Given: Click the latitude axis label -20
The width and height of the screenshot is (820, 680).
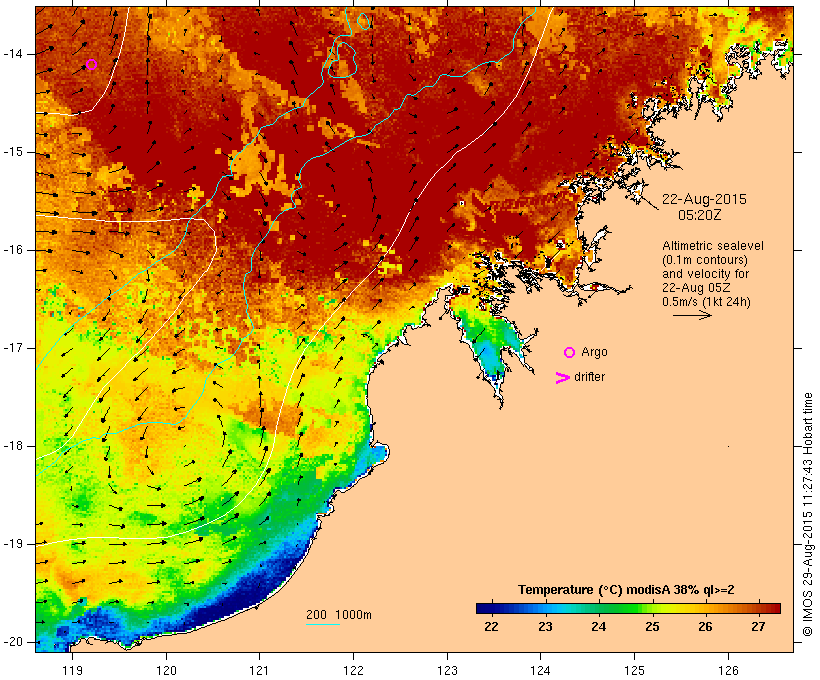Looking at the screenshot, I should [12, 642].
